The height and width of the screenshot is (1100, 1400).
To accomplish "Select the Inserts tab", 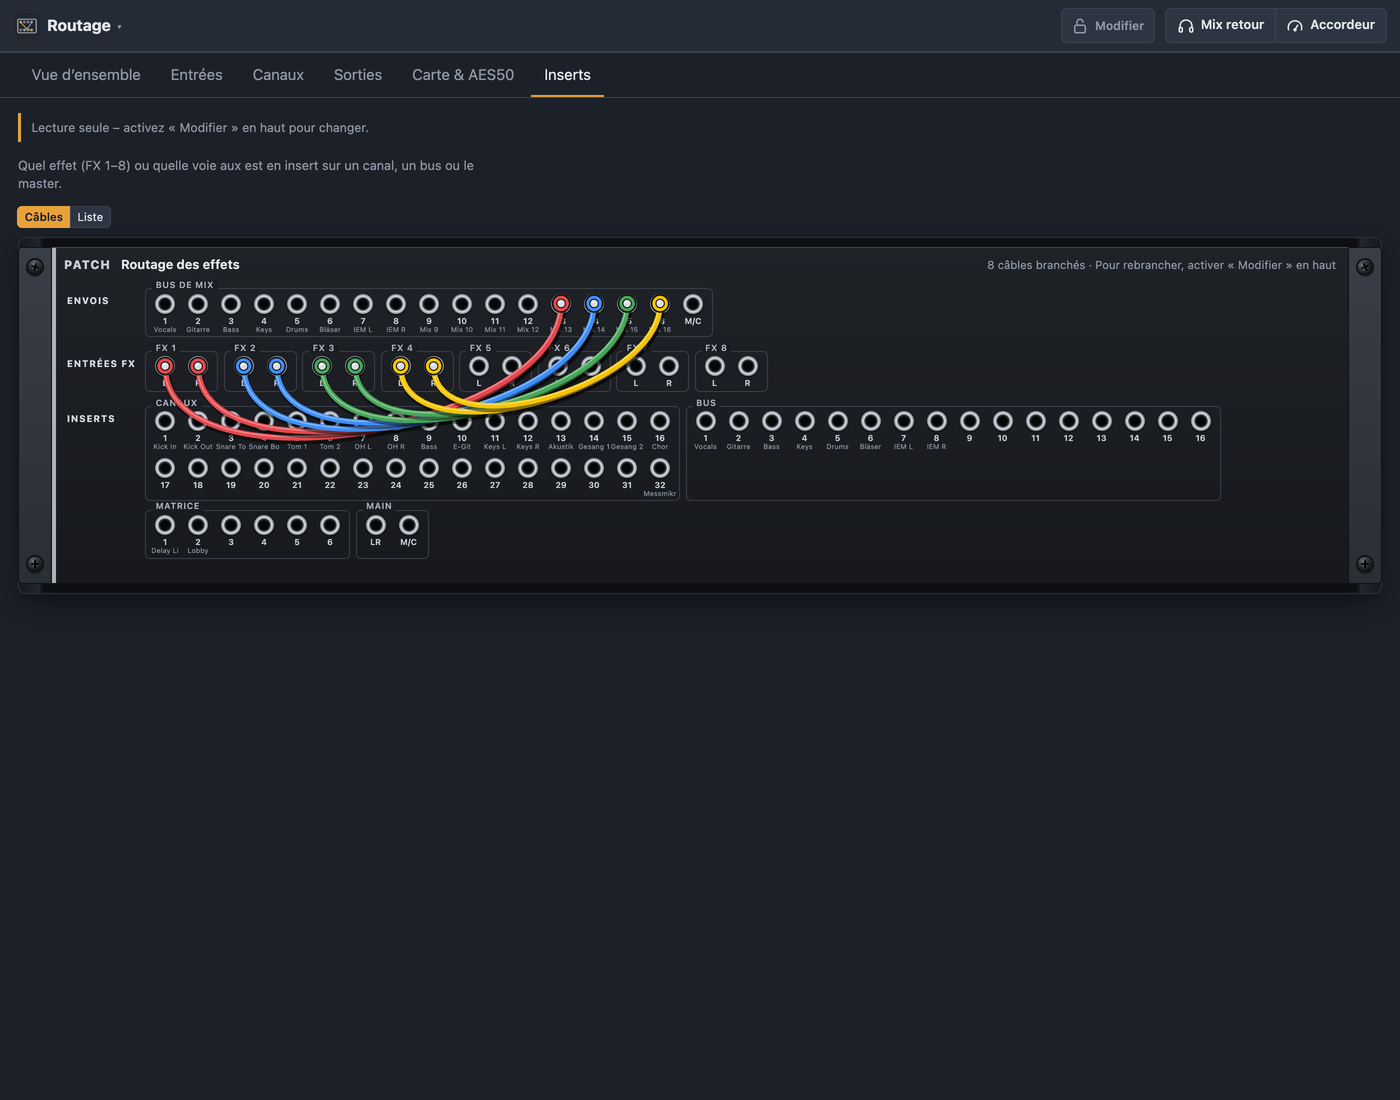I will 567,75.
